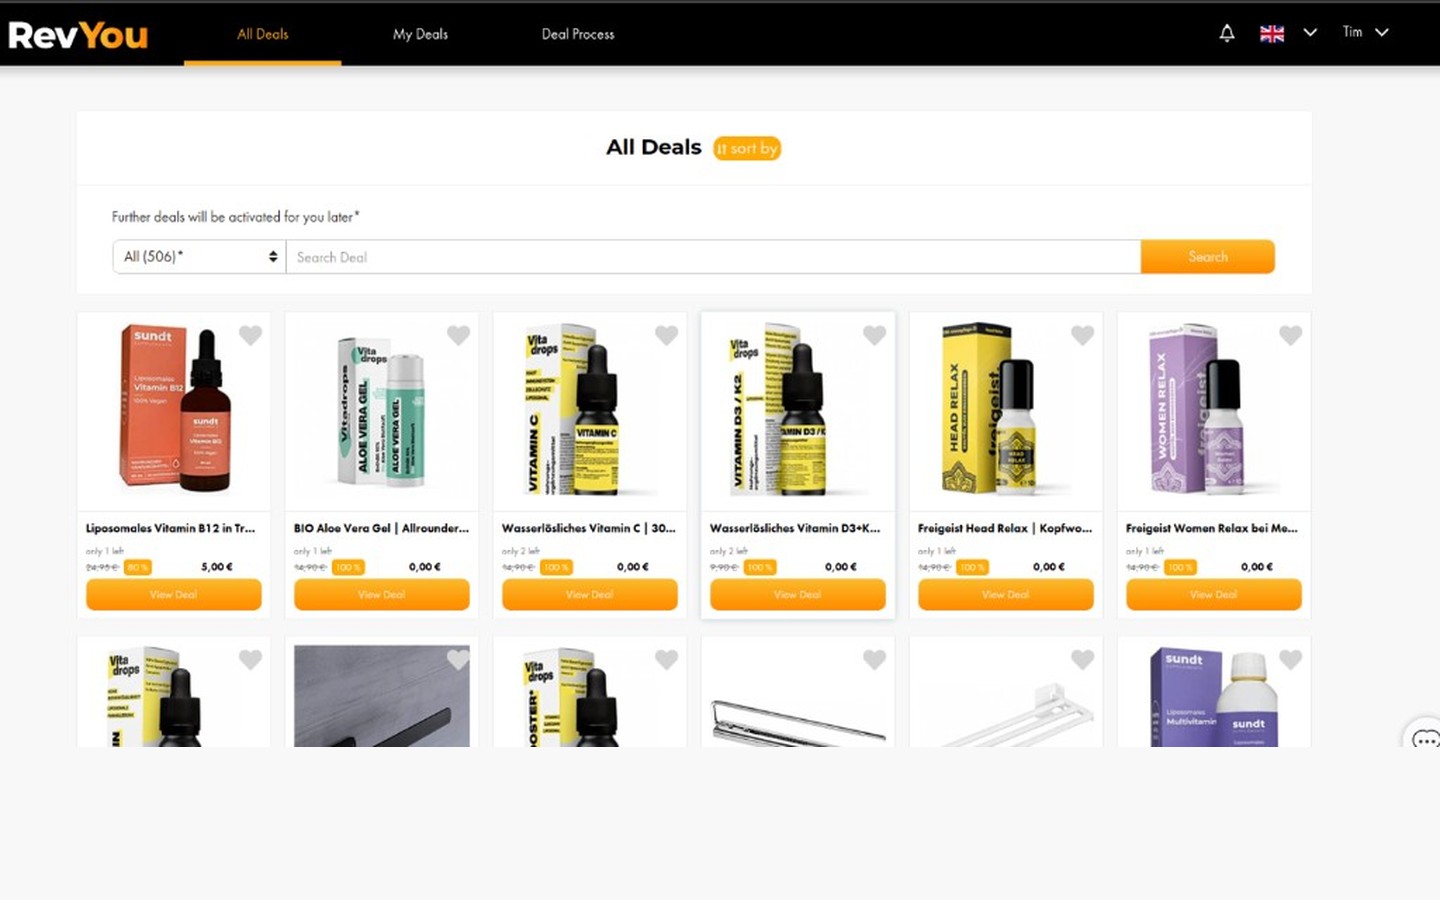Open the sundt Vitamin B12 product image
The height and width of the screenshot is (900, 1440).
click(174, 408)
